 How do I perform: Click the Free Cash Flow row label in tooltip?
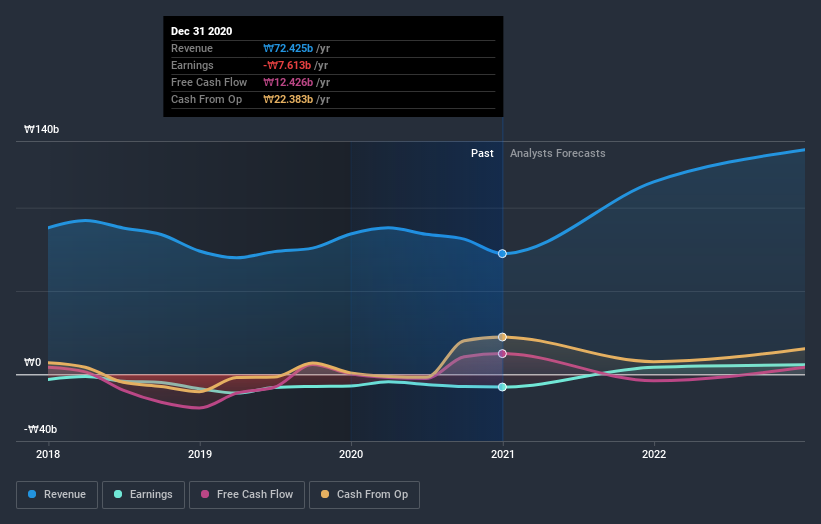[x=209, y=82]
